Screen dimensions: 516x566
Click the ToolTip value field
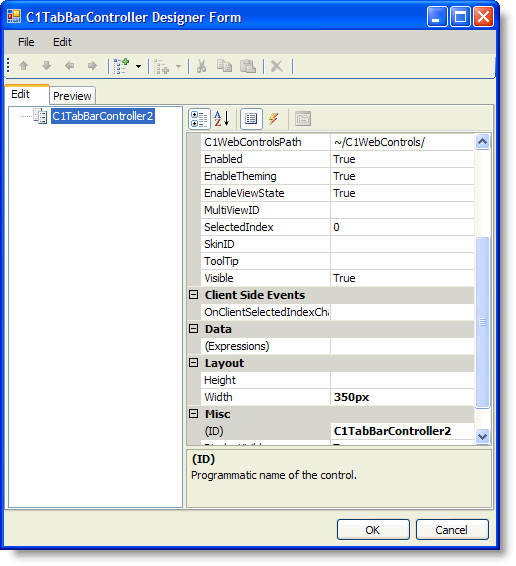tap(402, 261)
